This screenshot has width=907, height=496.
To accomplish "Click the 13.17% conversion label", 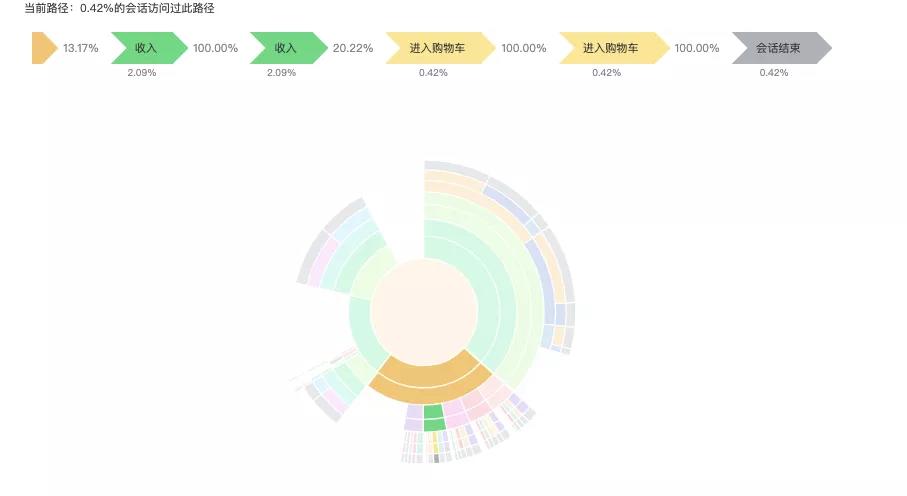I will click(80, 48).
